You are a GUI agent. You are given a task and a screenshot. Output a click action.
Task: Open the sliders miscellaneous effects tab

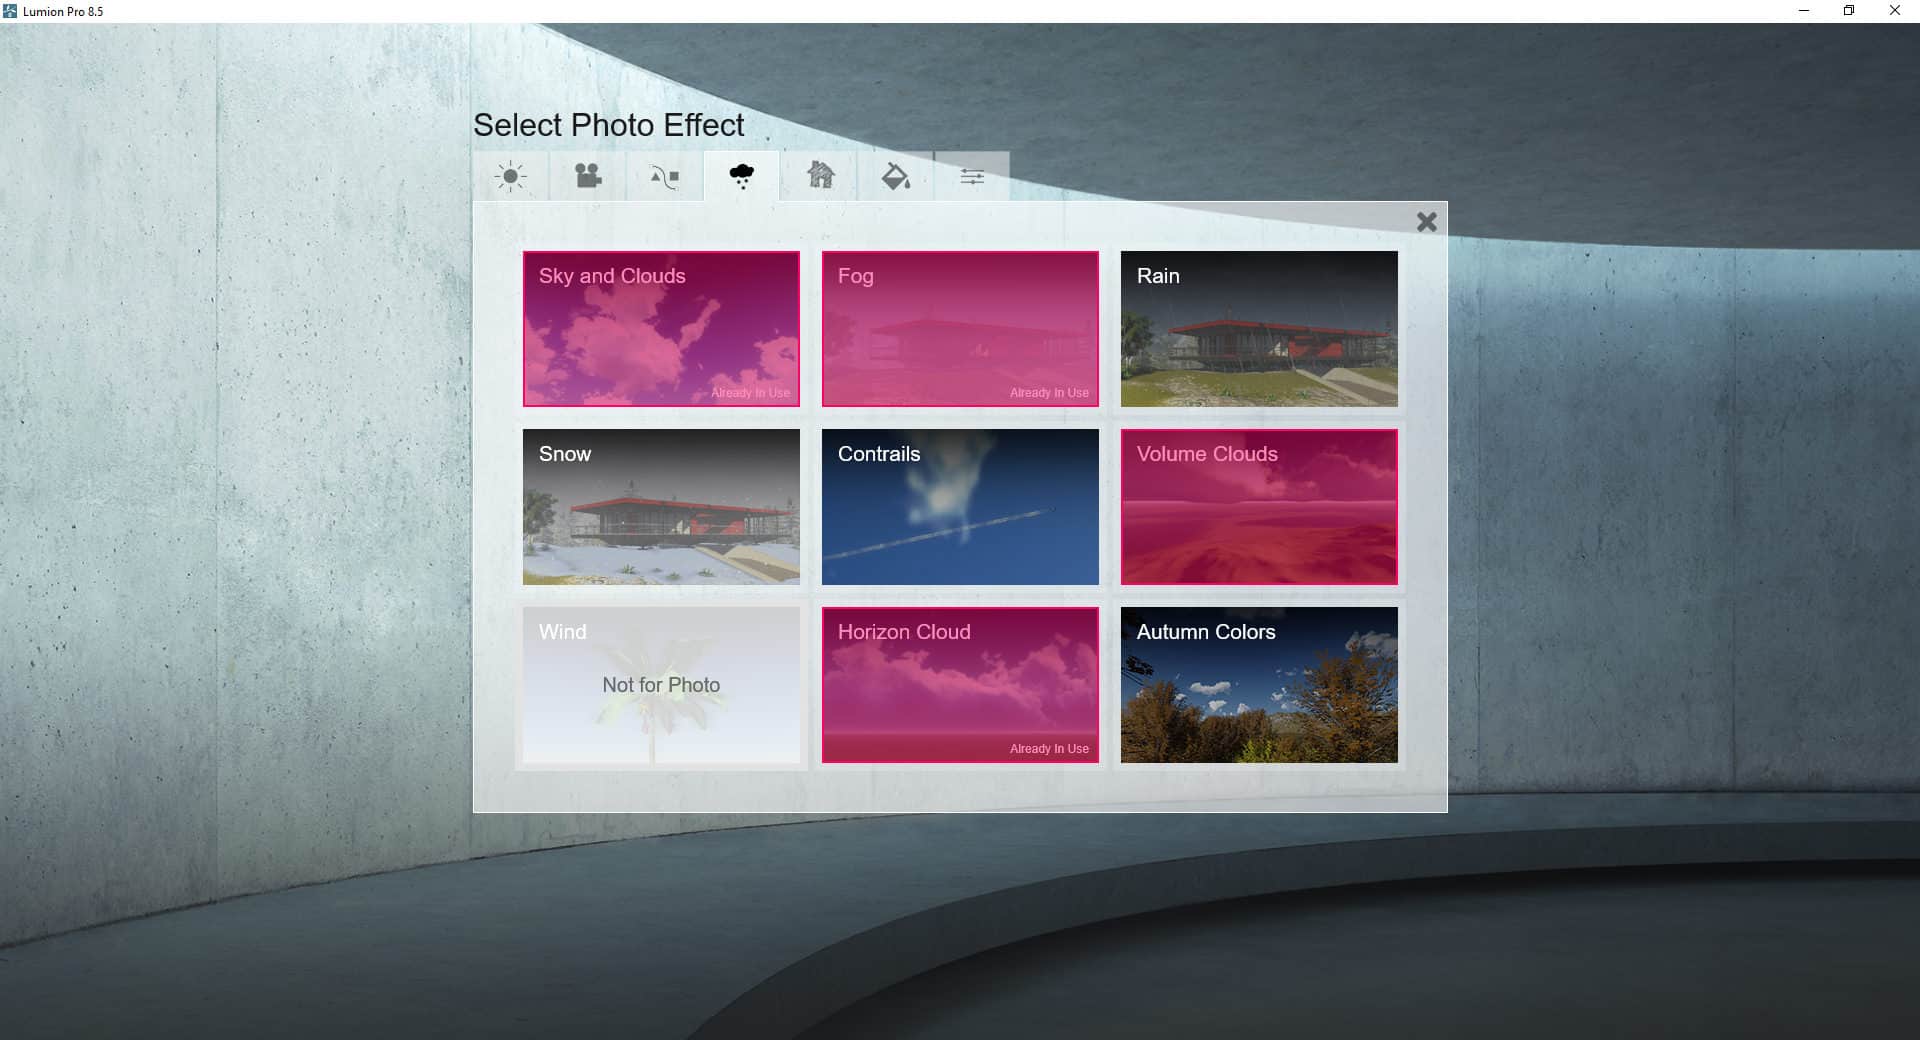(x=973, y=177)
